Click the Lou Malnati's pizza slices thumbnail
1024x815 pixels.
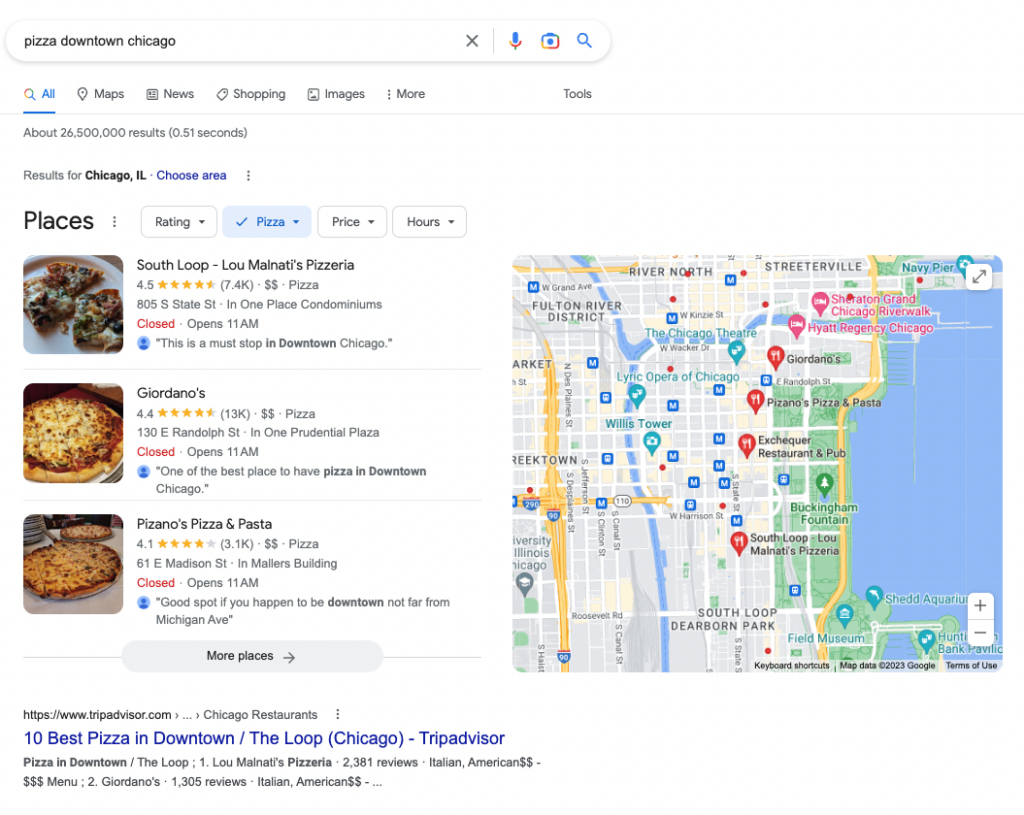pyautogui.click(x=73, y=304)
